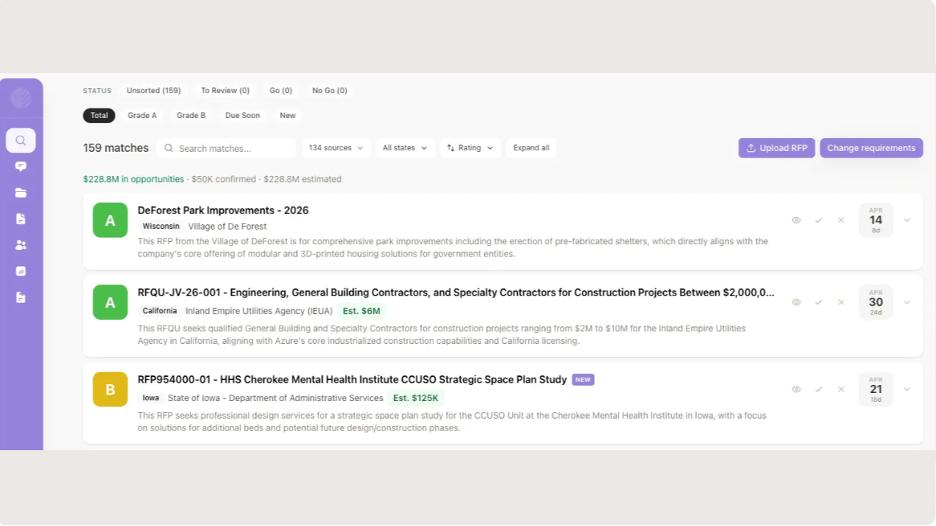The height and width of the screenshot is (526, 936).
Task: Toggle eye icon on RFP954000-01 row
Action: [796, 389]
